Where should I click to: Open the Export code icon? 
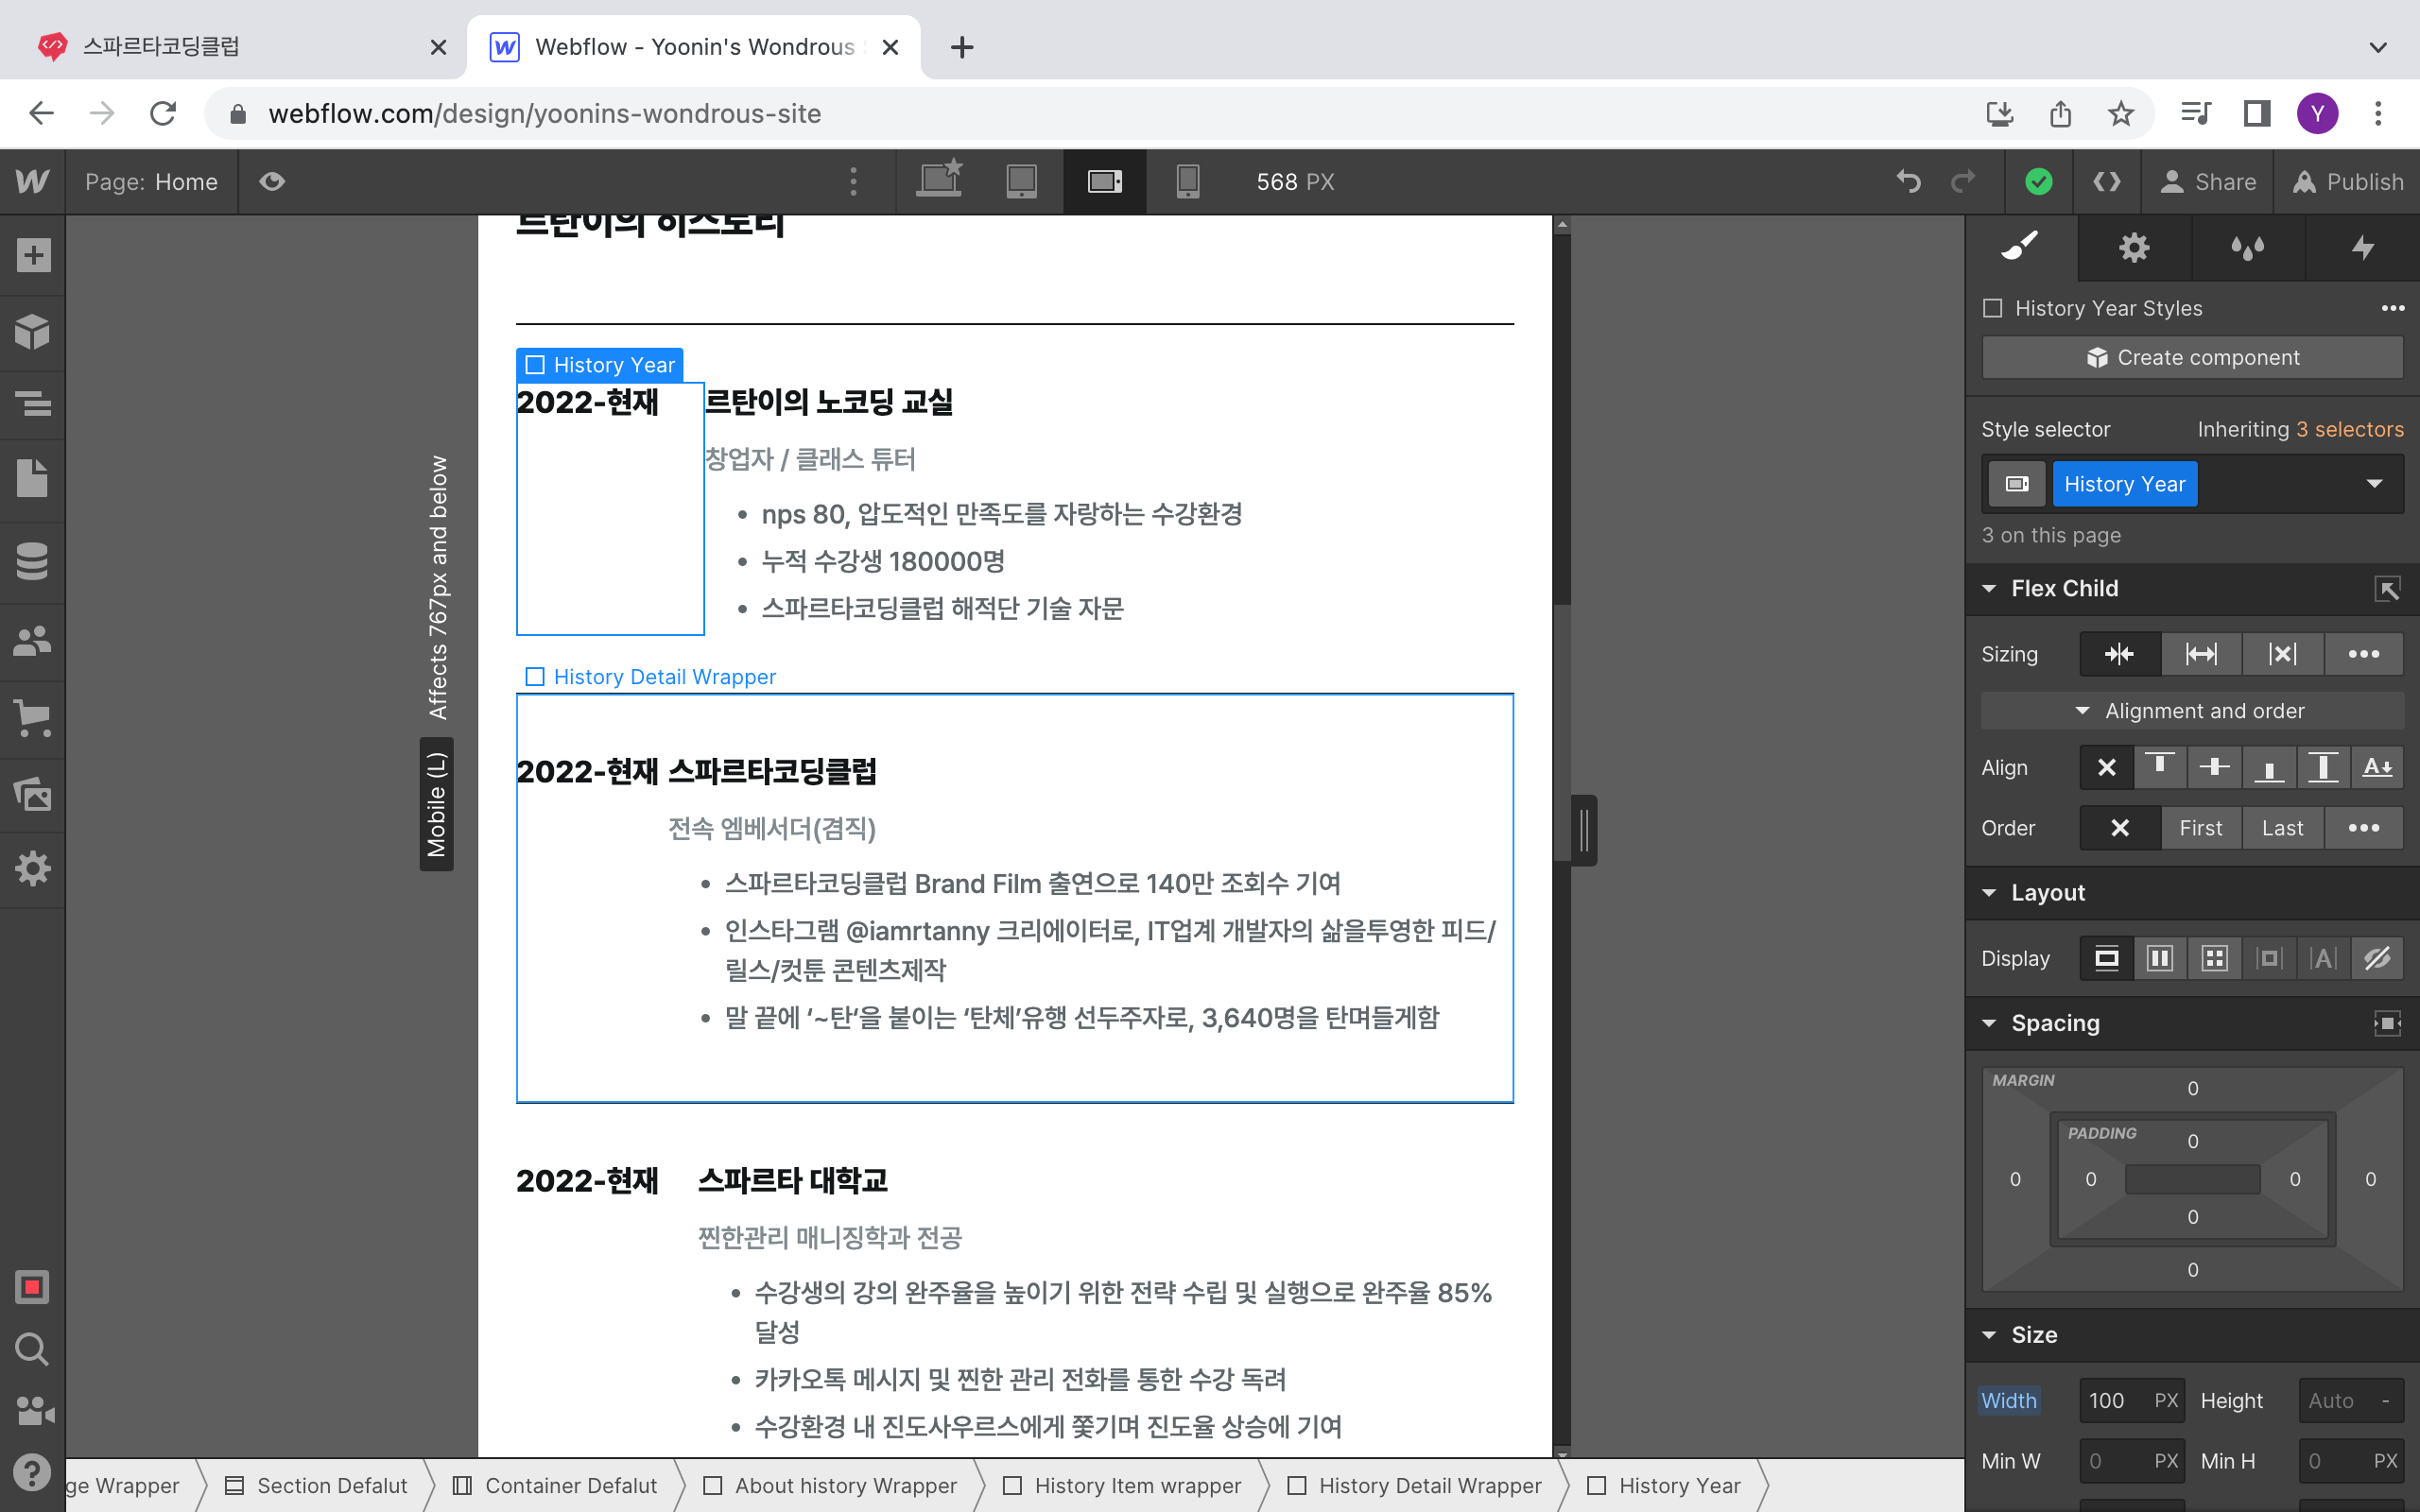(2107, 181)
